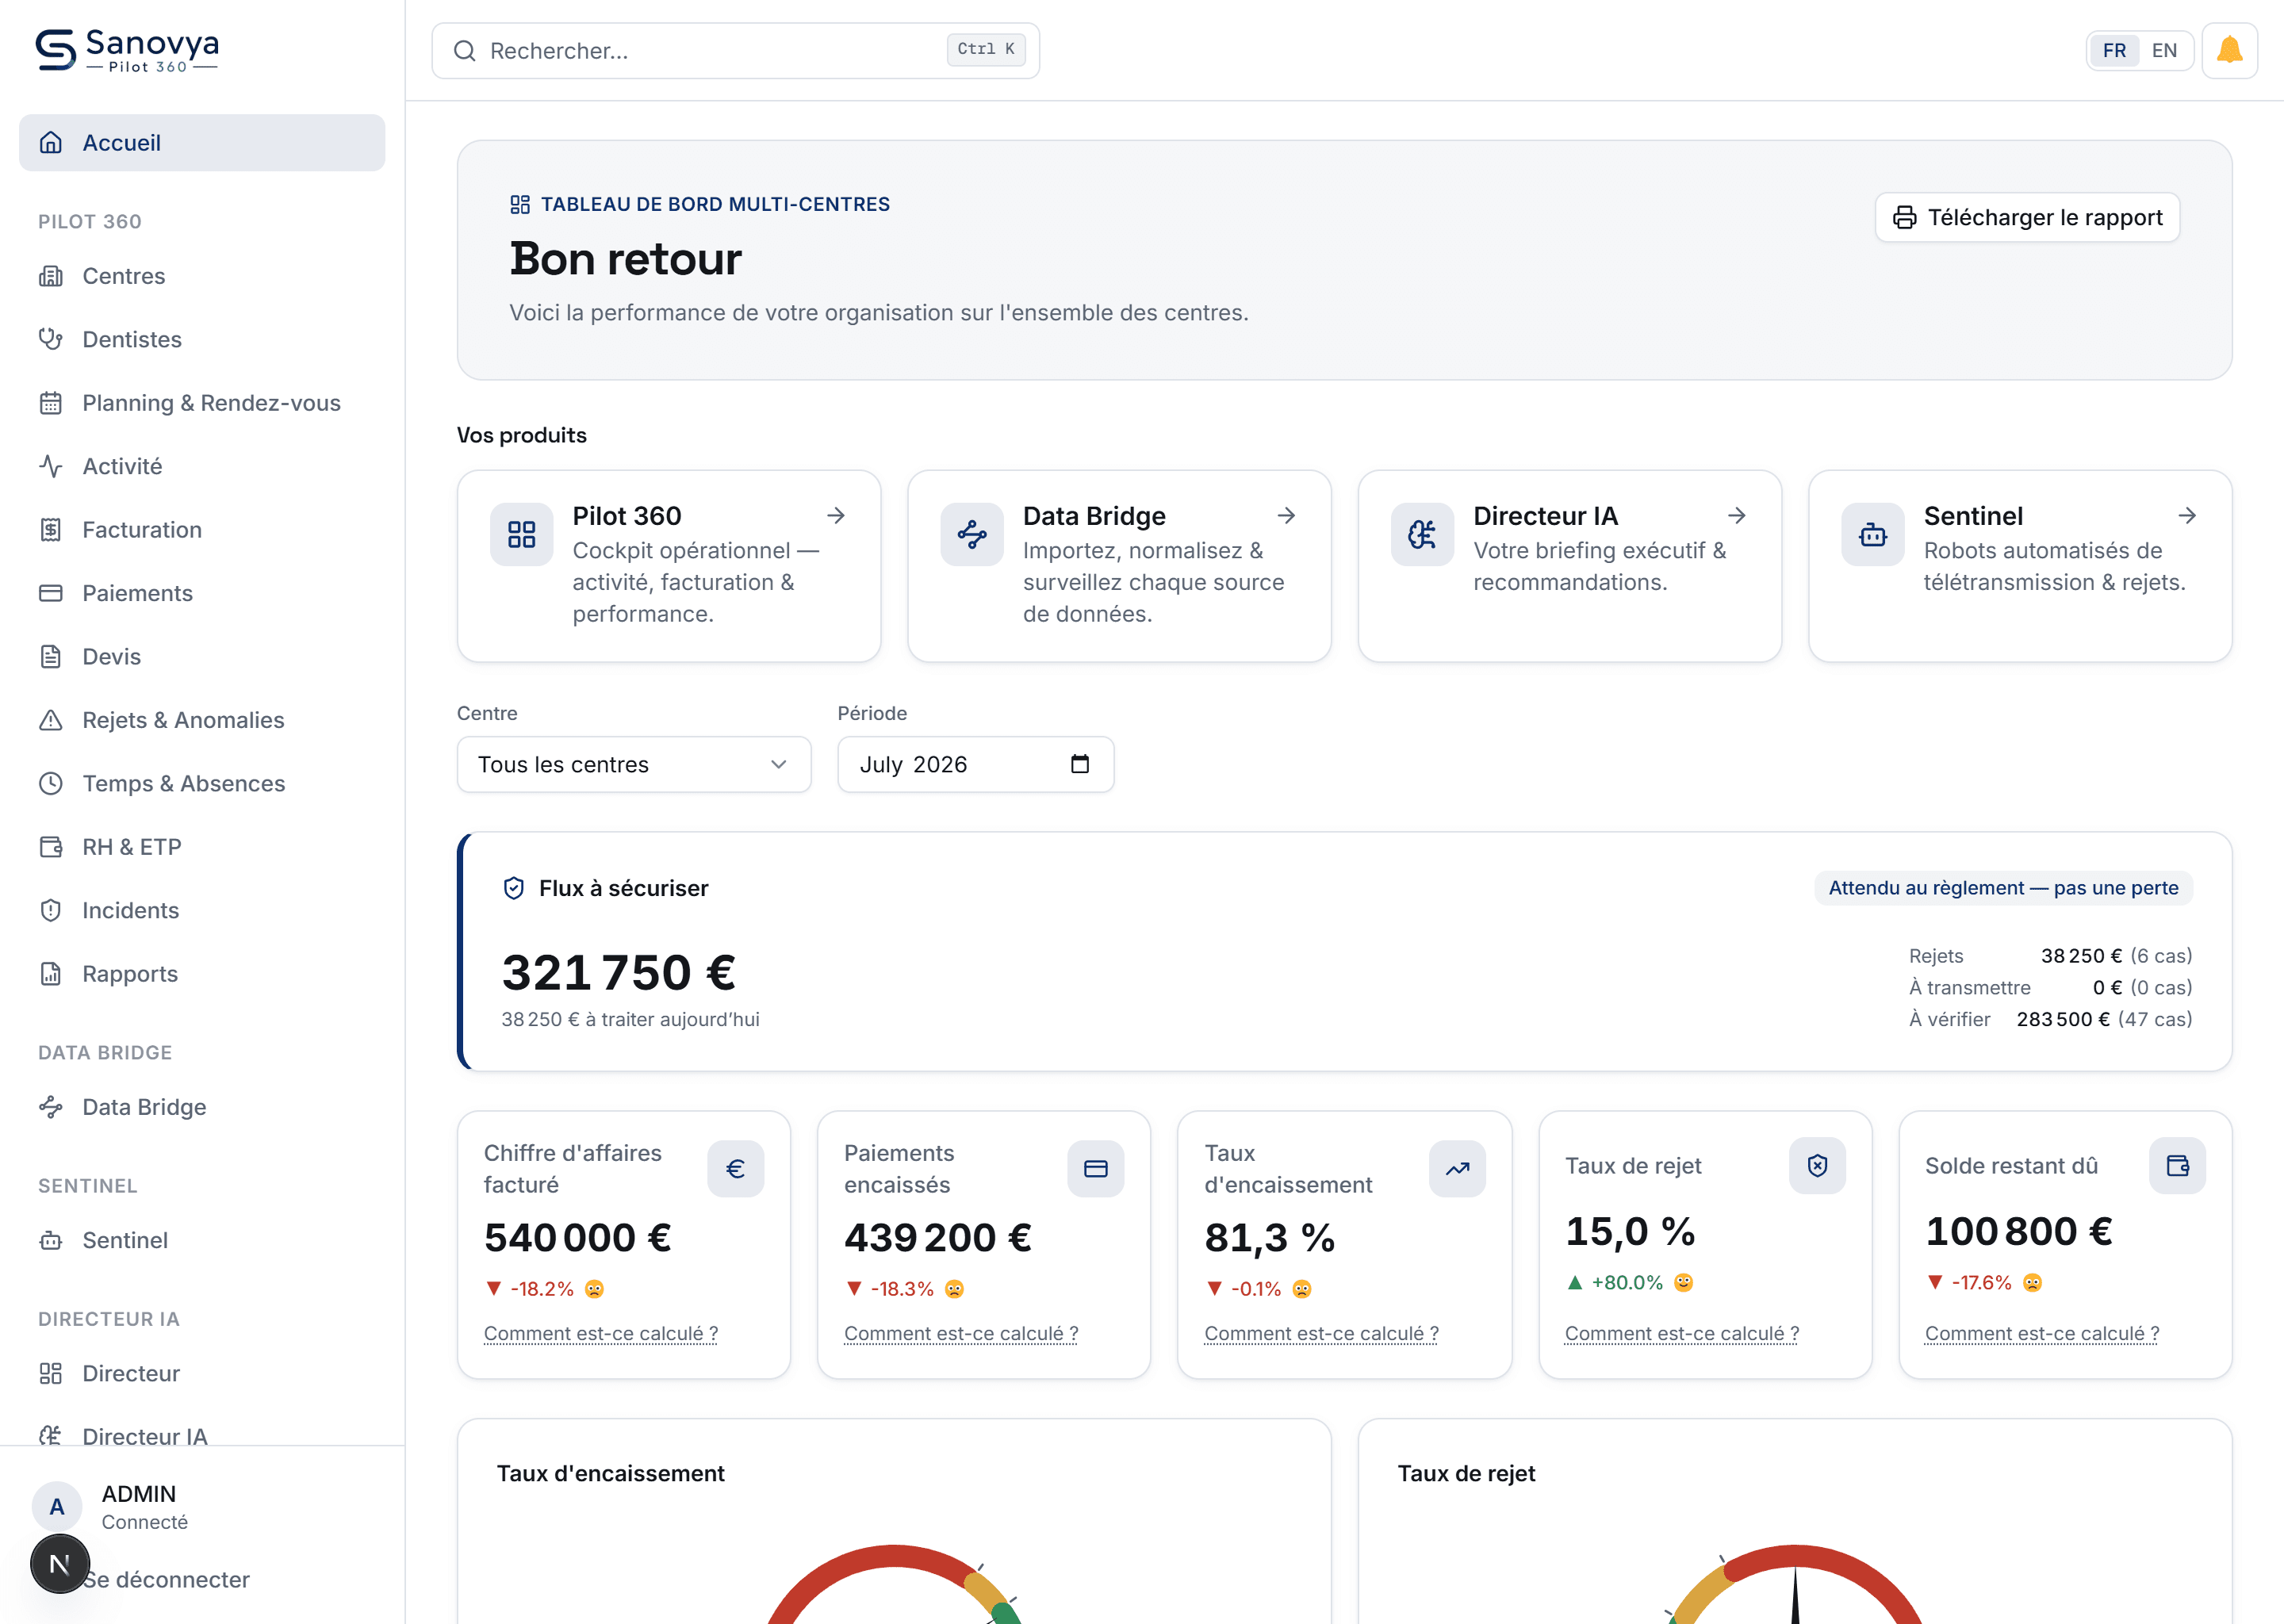
Task: Click the Sentinel robot card icon
Action: [1872, 534]
